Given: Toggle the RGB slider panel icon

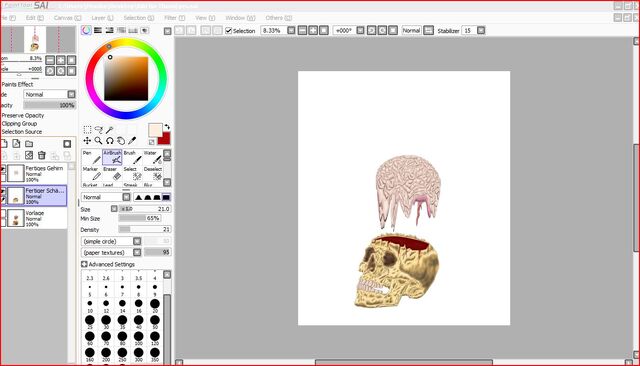Looking at the screenshot, I should (98, 31).
